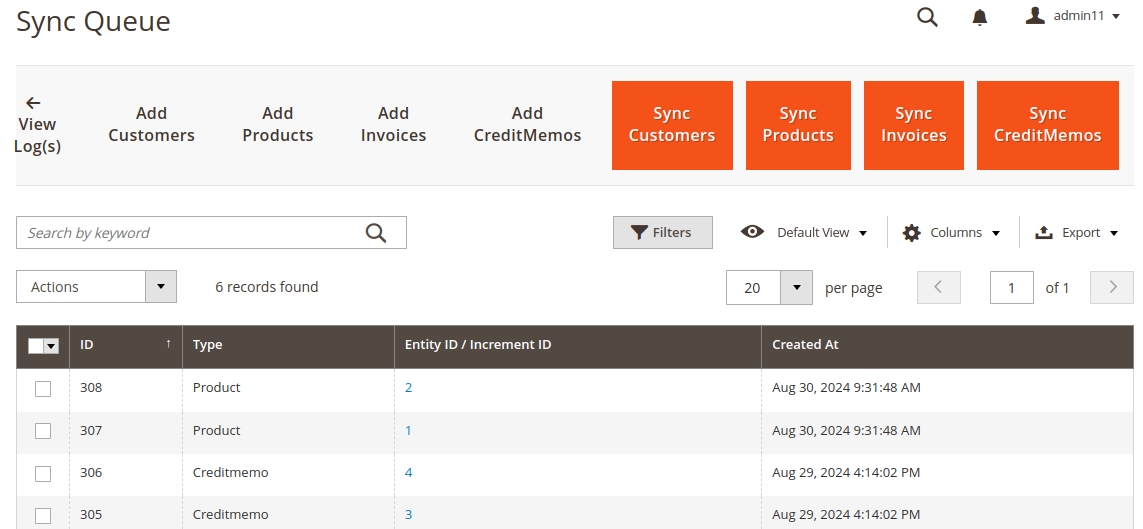This screenshot has width=1143, height=529.
Task: Focus the Search by keyword field
Action: [x=190, y=232]
